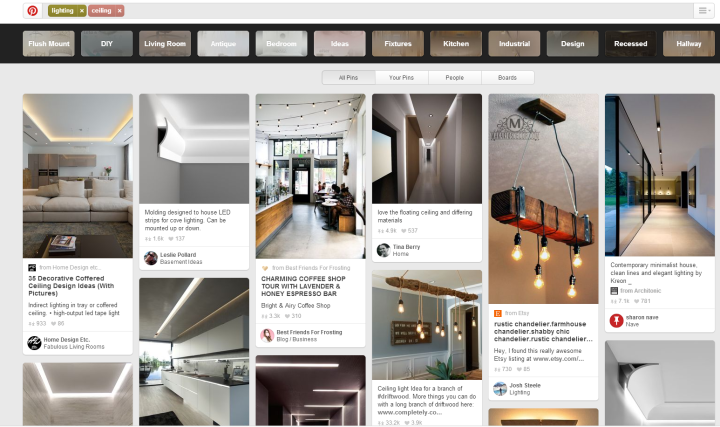The width and height of the screenshot is (720, 427).
Task: Remove the "lighting" search tag
Action: [x=81, y=10]
